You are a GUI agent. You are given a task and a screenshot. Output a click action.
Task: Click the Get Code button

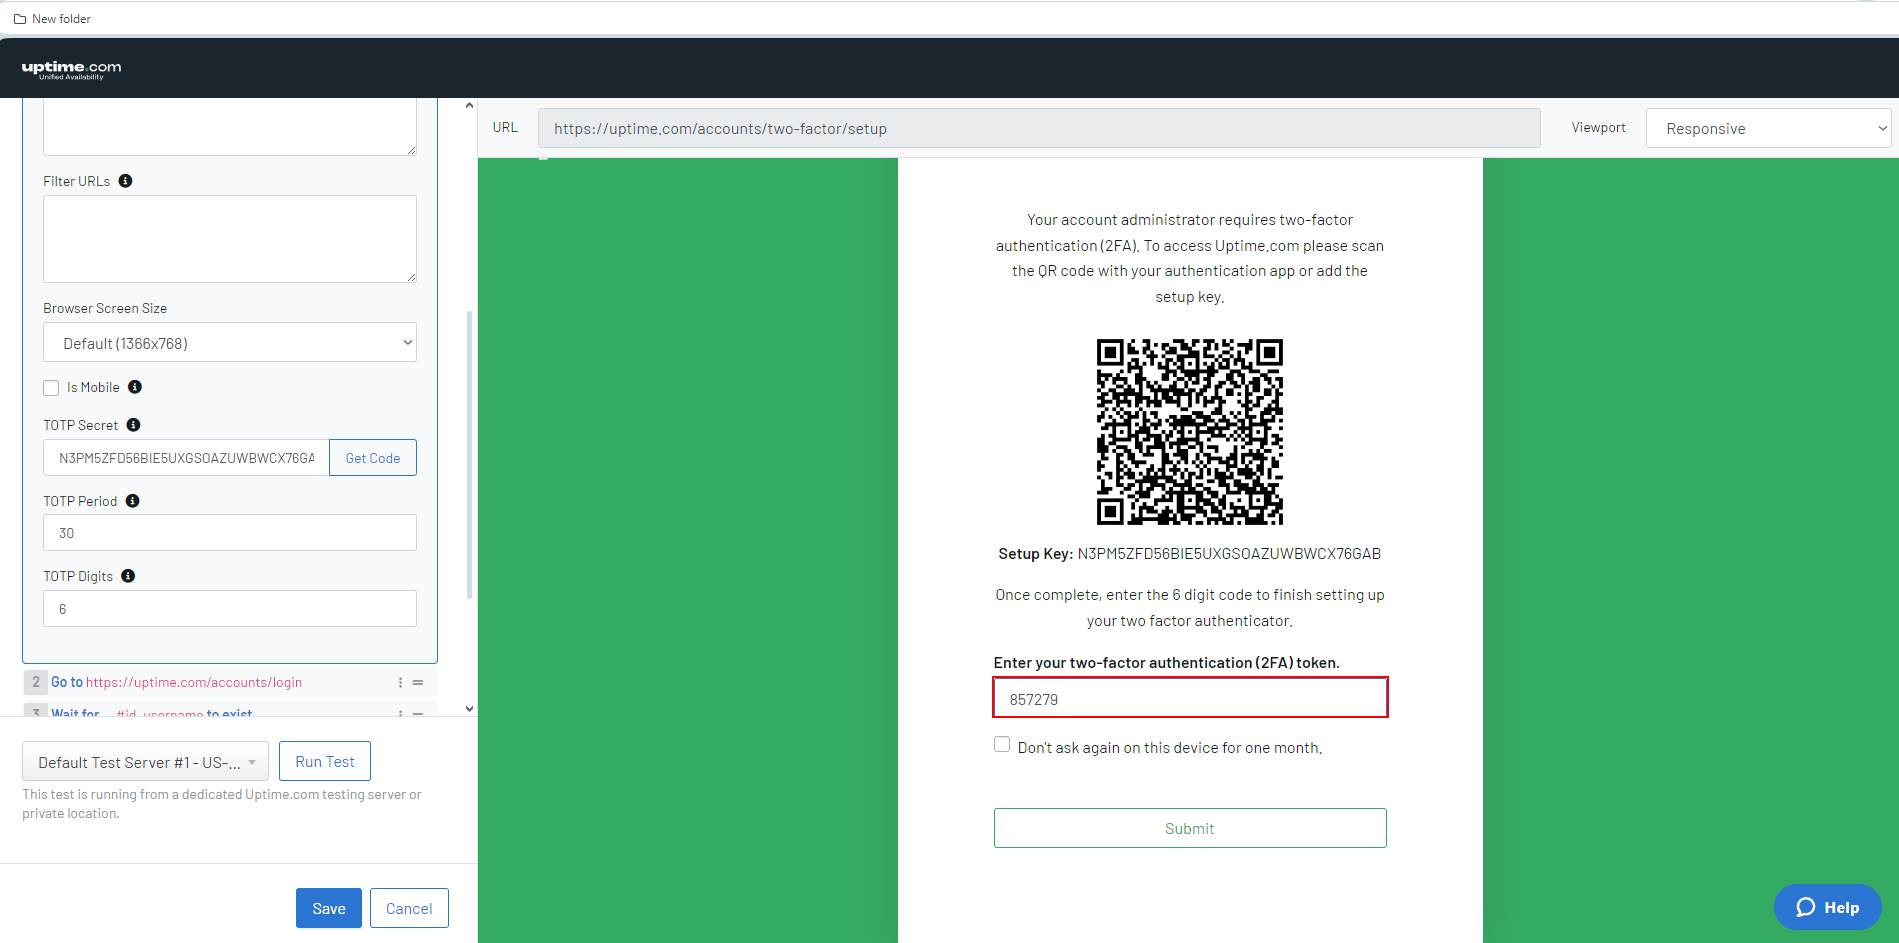373,458
